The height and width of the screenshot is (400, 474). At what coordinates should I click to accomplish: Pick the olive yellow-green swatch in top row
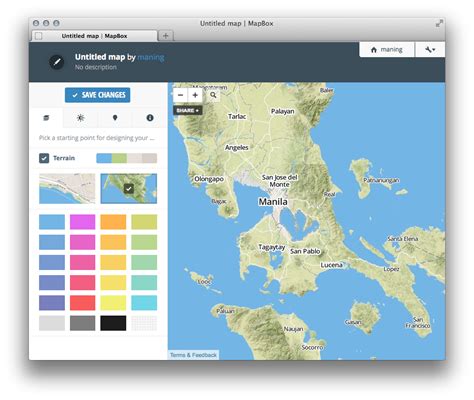144,222
